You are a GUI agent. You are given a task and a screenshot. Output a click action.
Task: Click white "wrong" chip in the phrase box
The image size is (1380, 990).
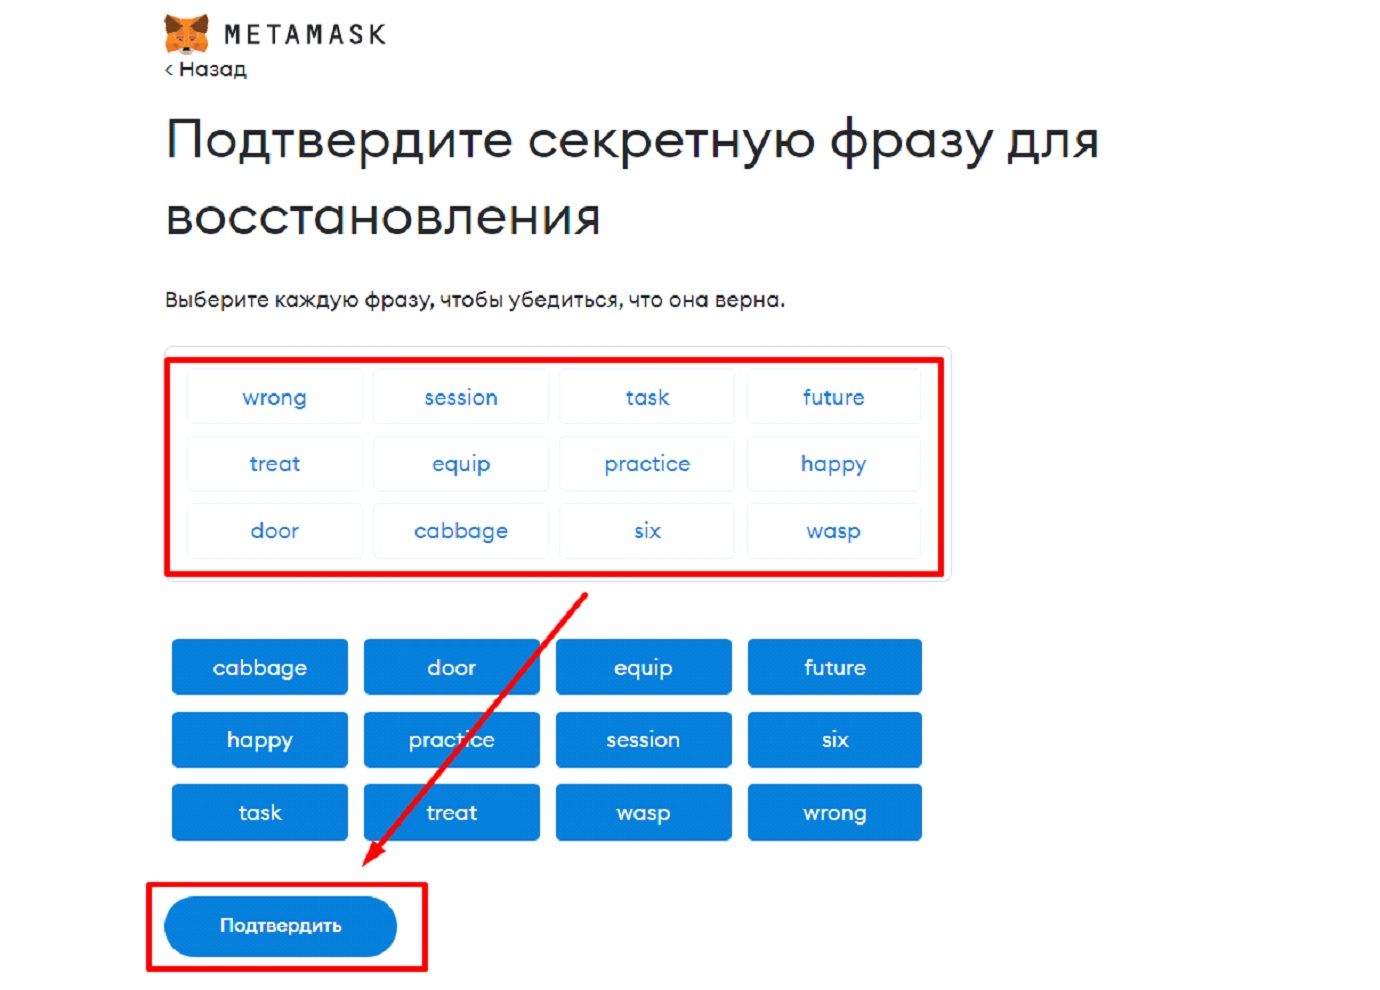275,397
